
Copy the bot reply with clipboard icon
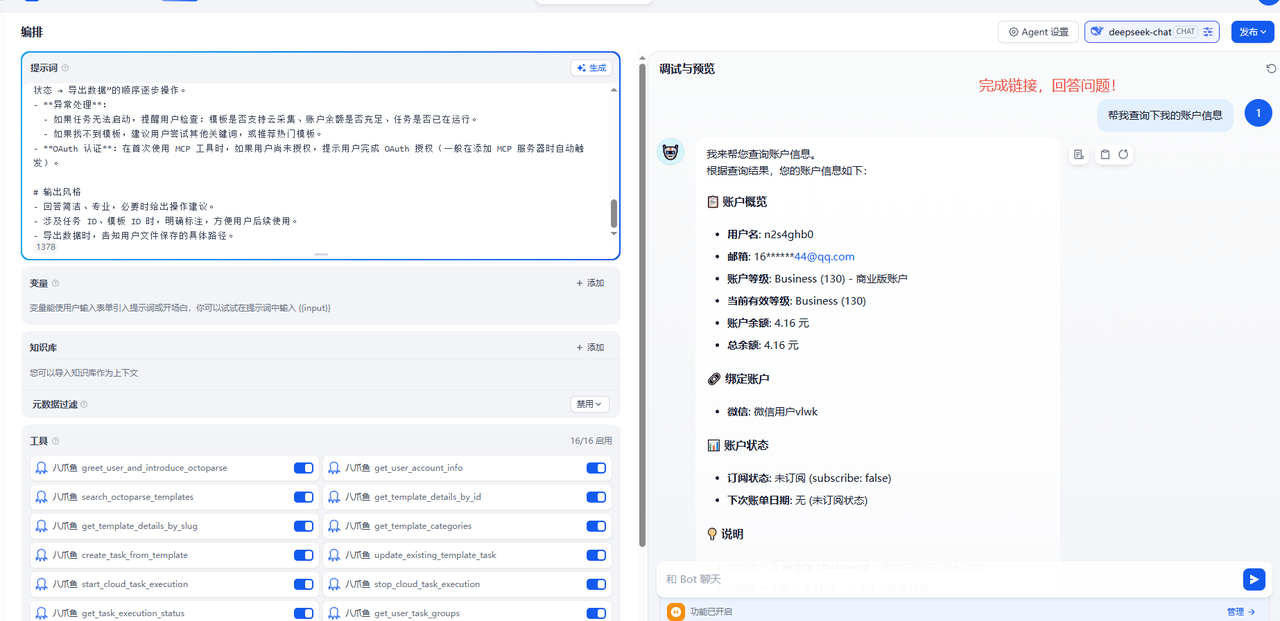click(1105, 154)
